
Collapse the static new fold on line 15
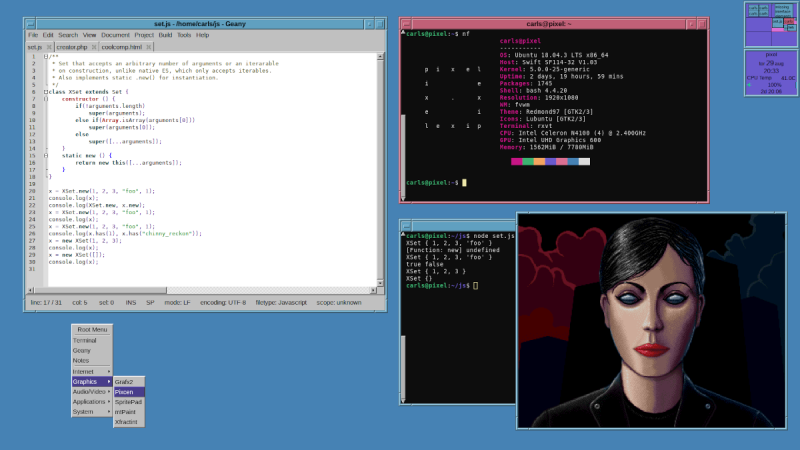point(45,156)
